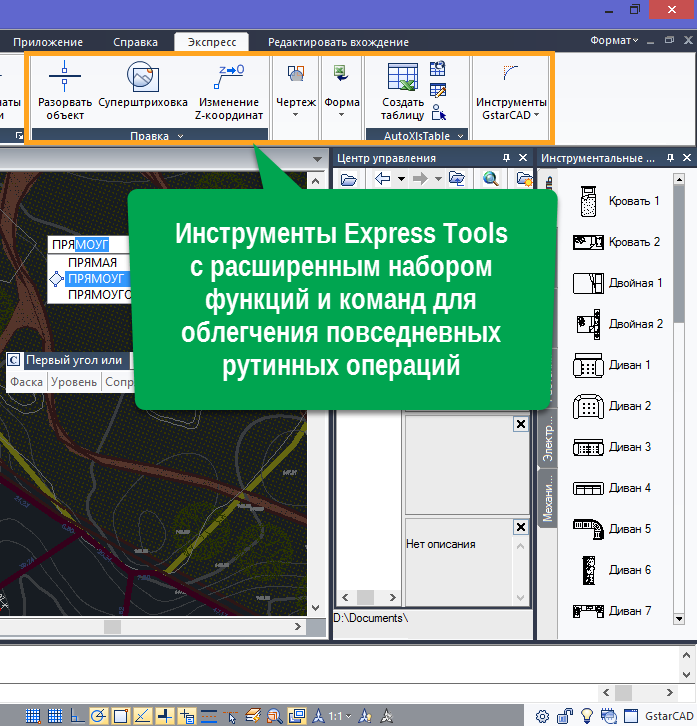Click the drawing area horizontal scrollbar thumb
Viewport: 699px width, 726px height.
tap(112, 627)
